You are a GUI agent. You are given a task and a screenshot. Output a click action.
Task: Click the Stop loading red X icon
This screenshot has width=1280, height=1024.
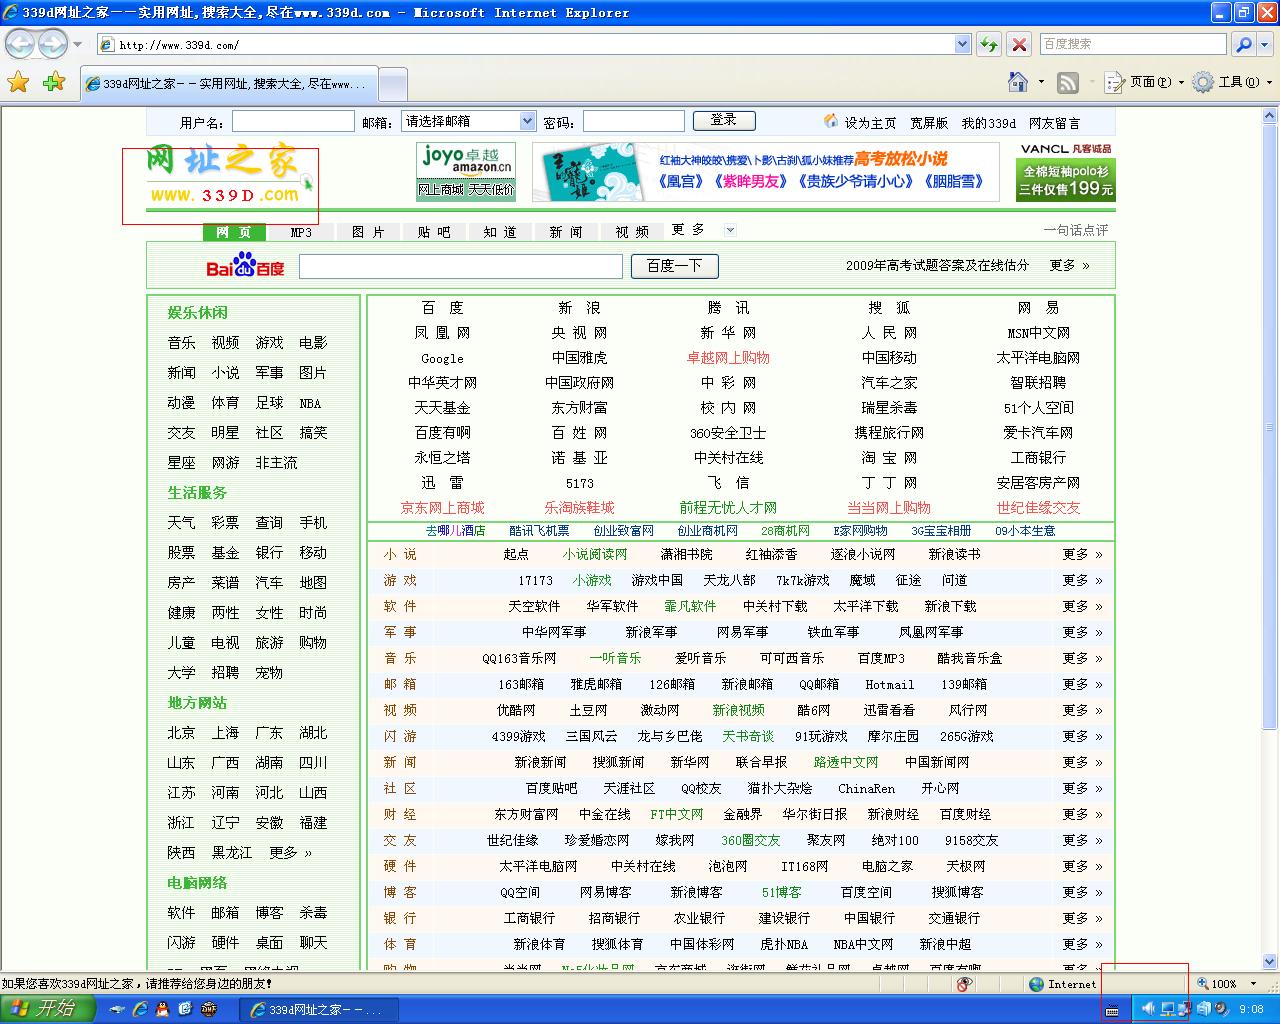pos(1019,44)
